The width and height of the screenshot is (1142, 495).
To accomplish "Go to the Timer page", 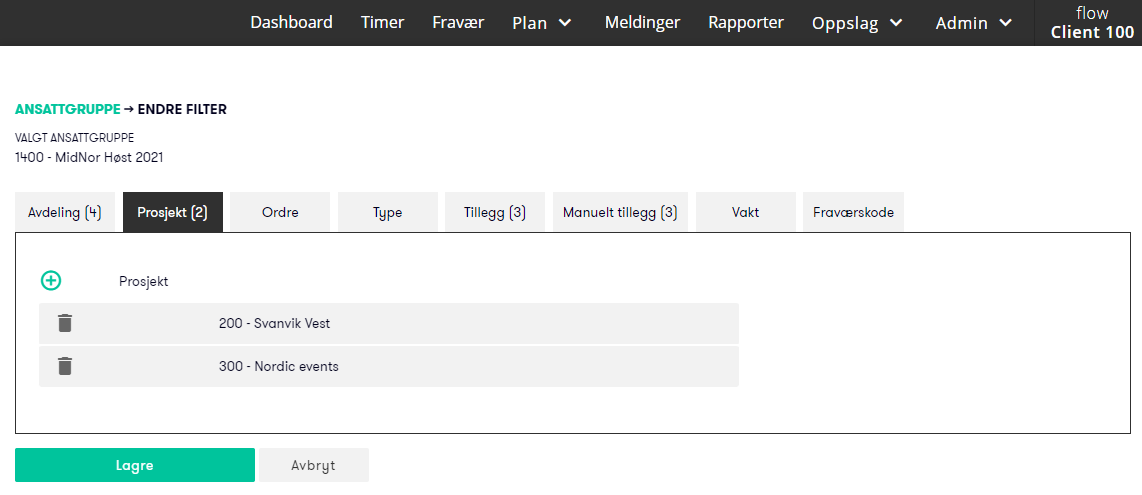I will (382, 22).
